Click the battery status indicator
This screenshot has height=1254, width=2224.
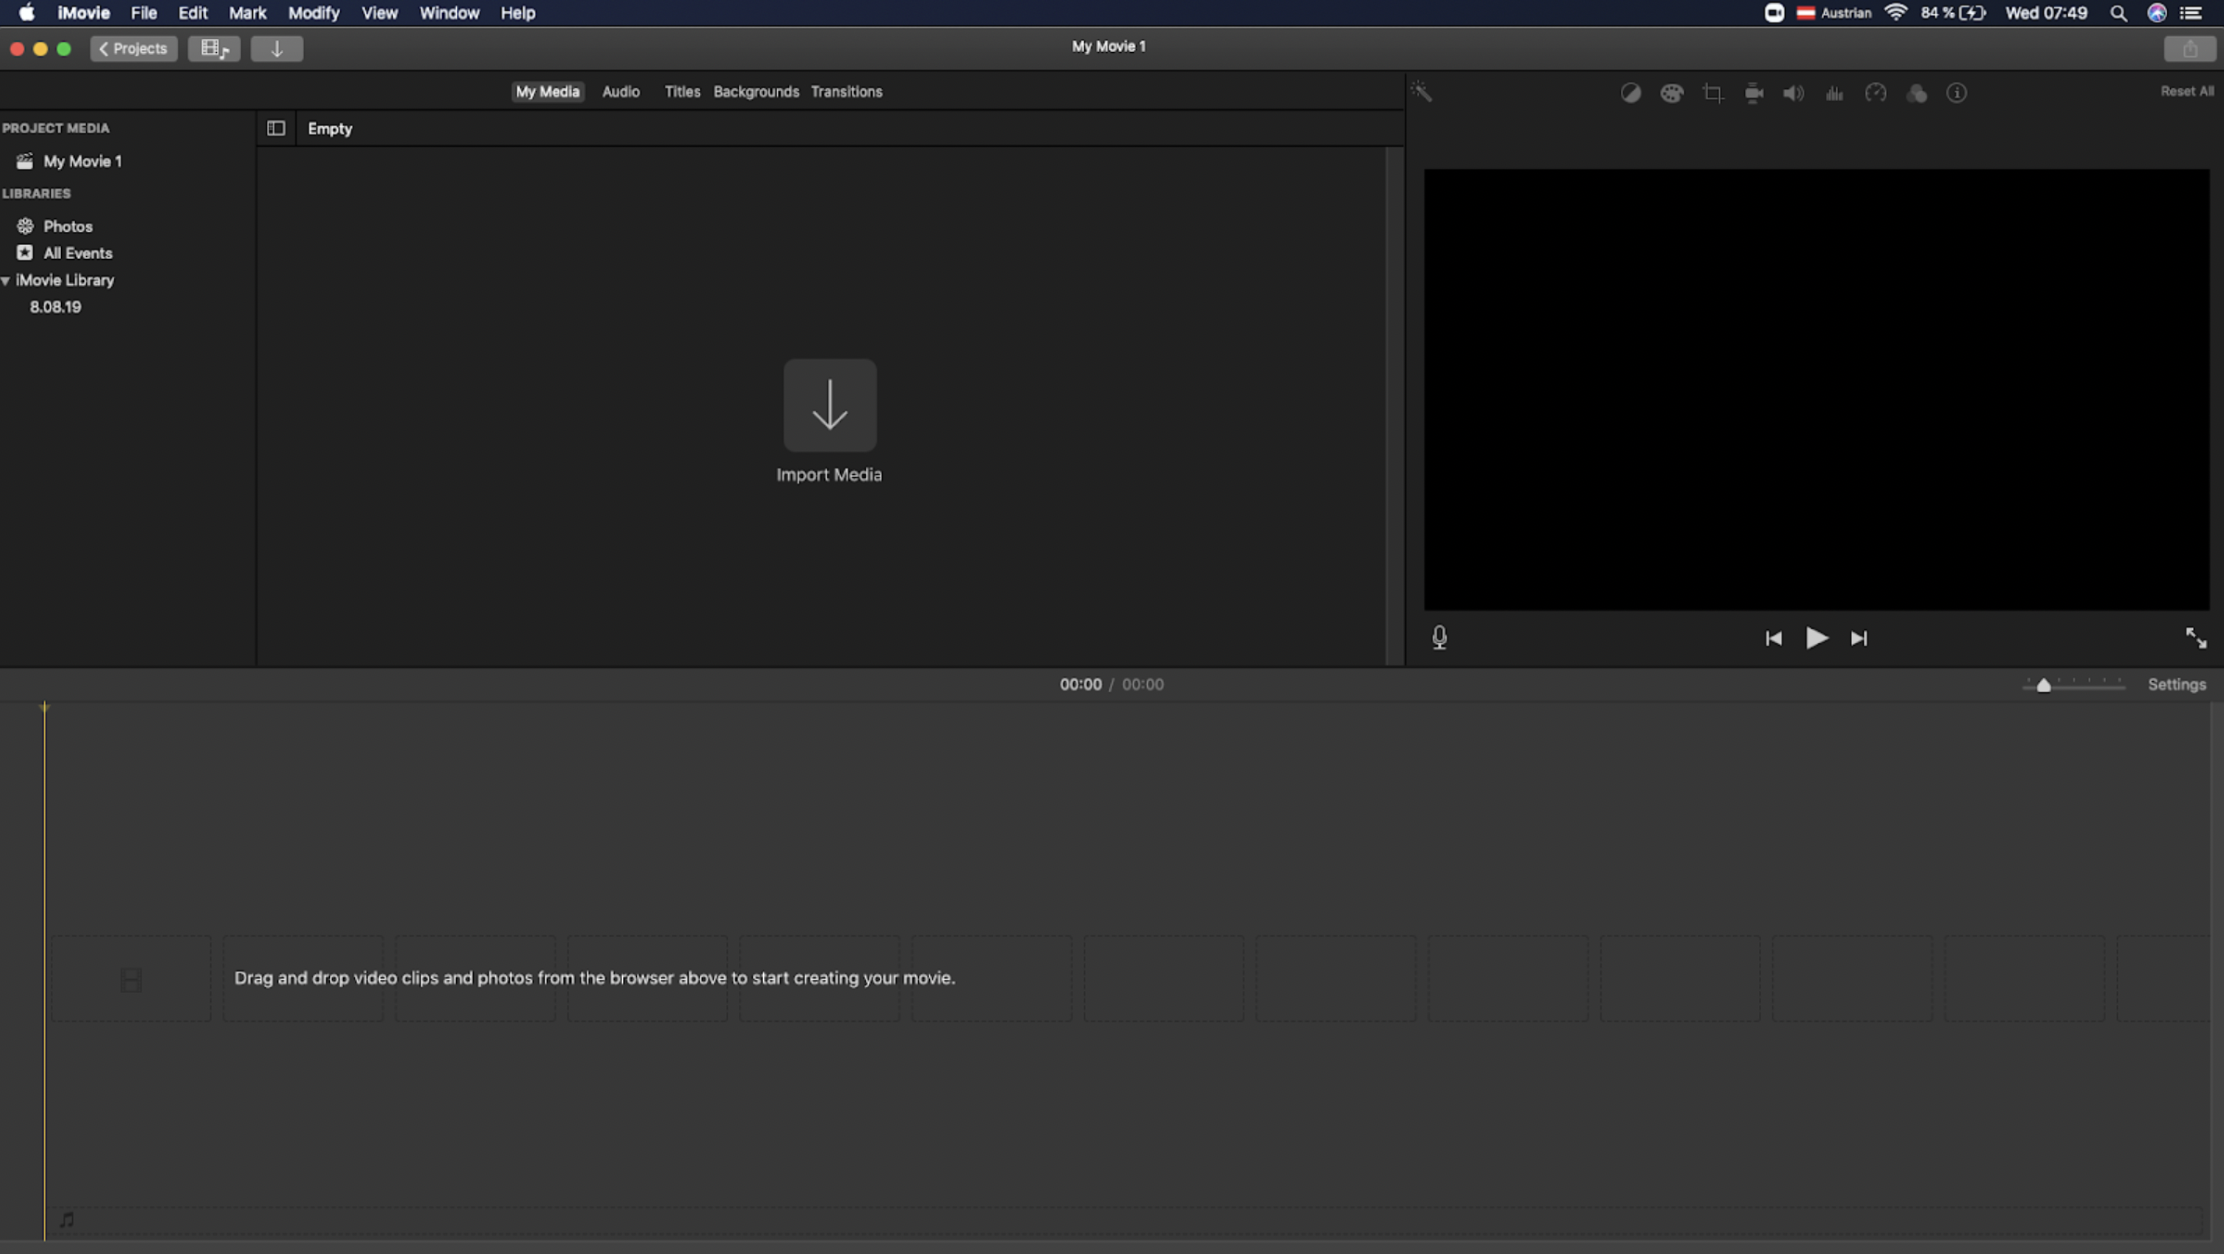click(1972, 13)
